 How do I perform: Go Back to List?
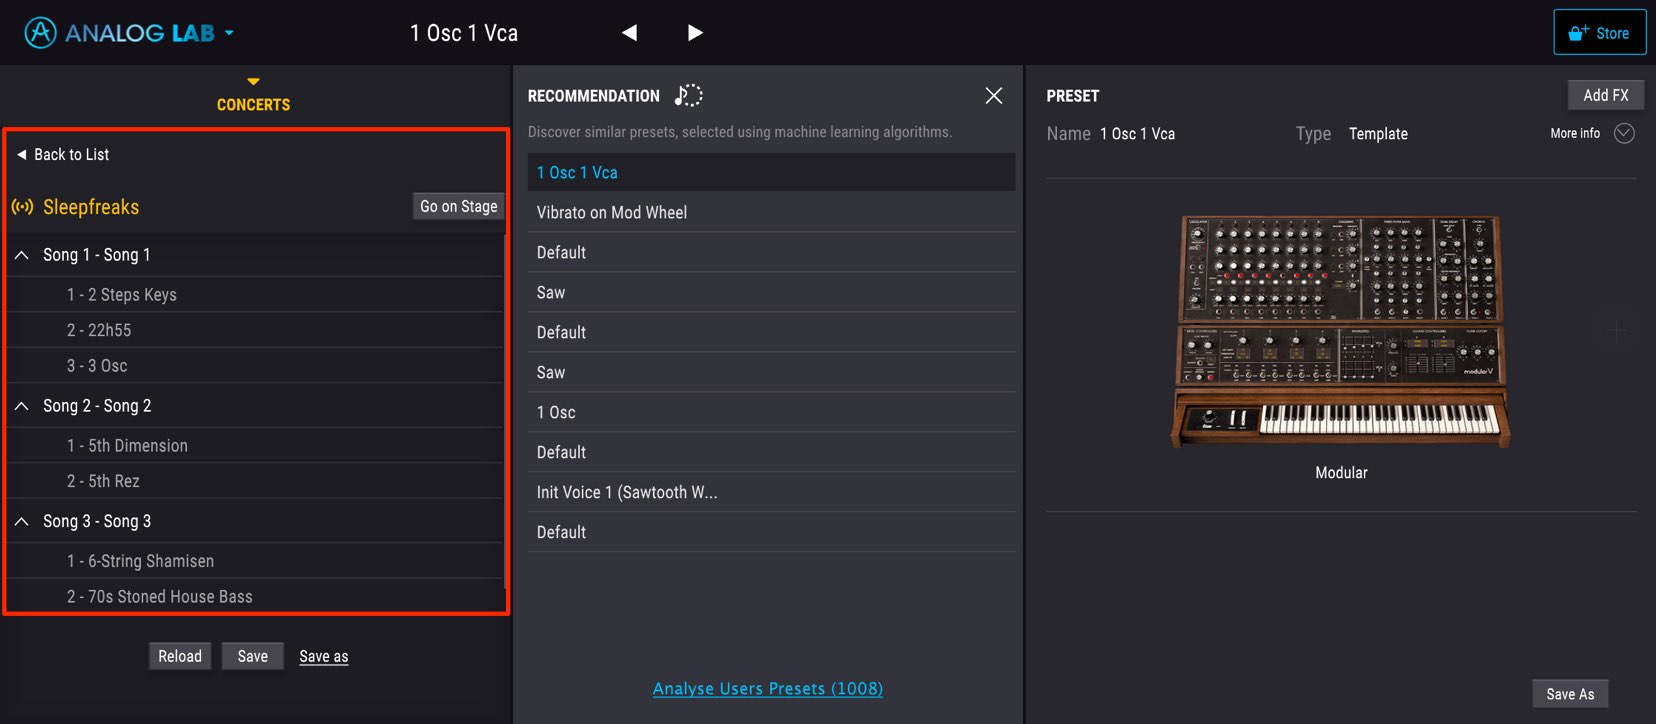(63, 154)
